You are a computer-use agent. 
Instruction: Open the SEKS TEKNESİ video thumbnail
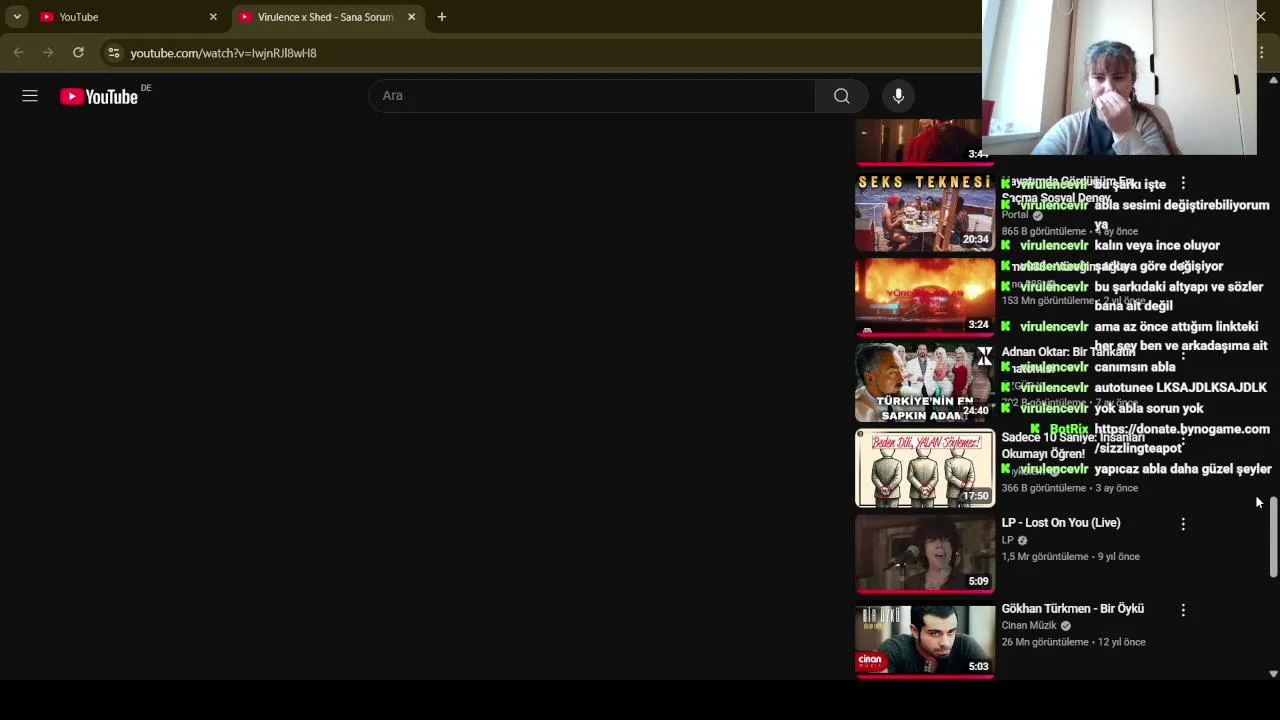tap(925, 212)
